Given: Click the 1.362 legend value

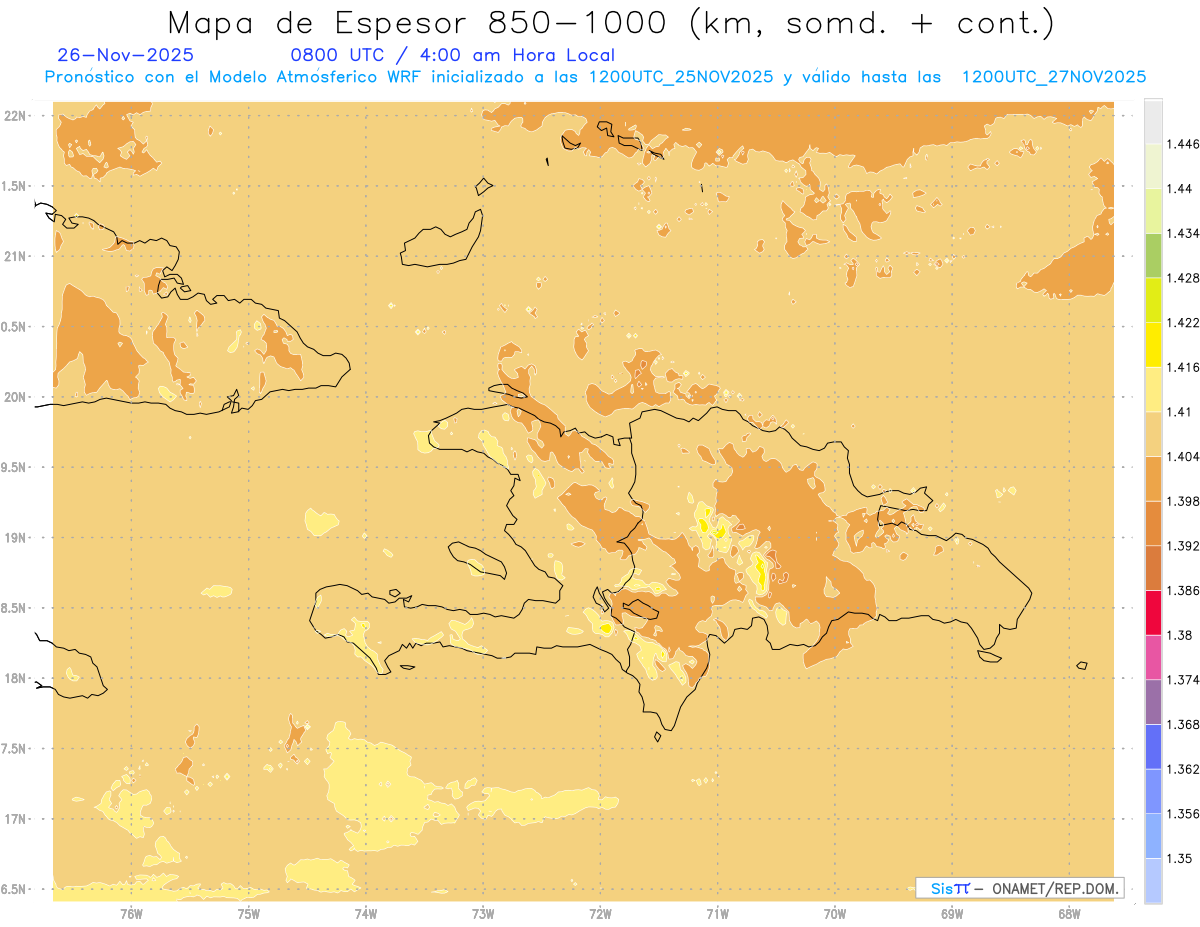Looking at the screenshot, I should (x=1182, y=769).
